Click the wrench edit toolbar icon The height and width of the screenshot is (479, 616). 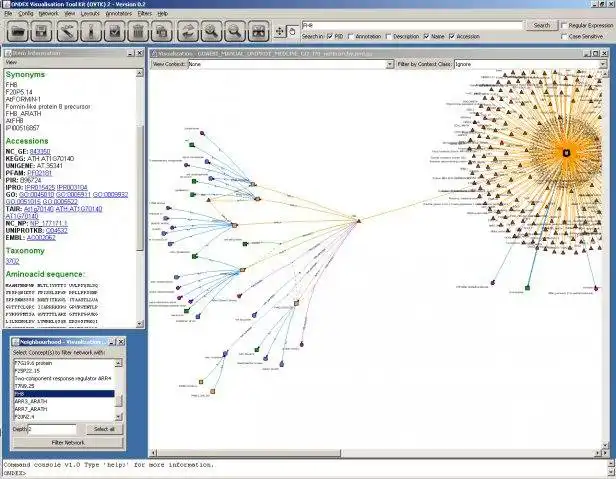coord(67,31)
